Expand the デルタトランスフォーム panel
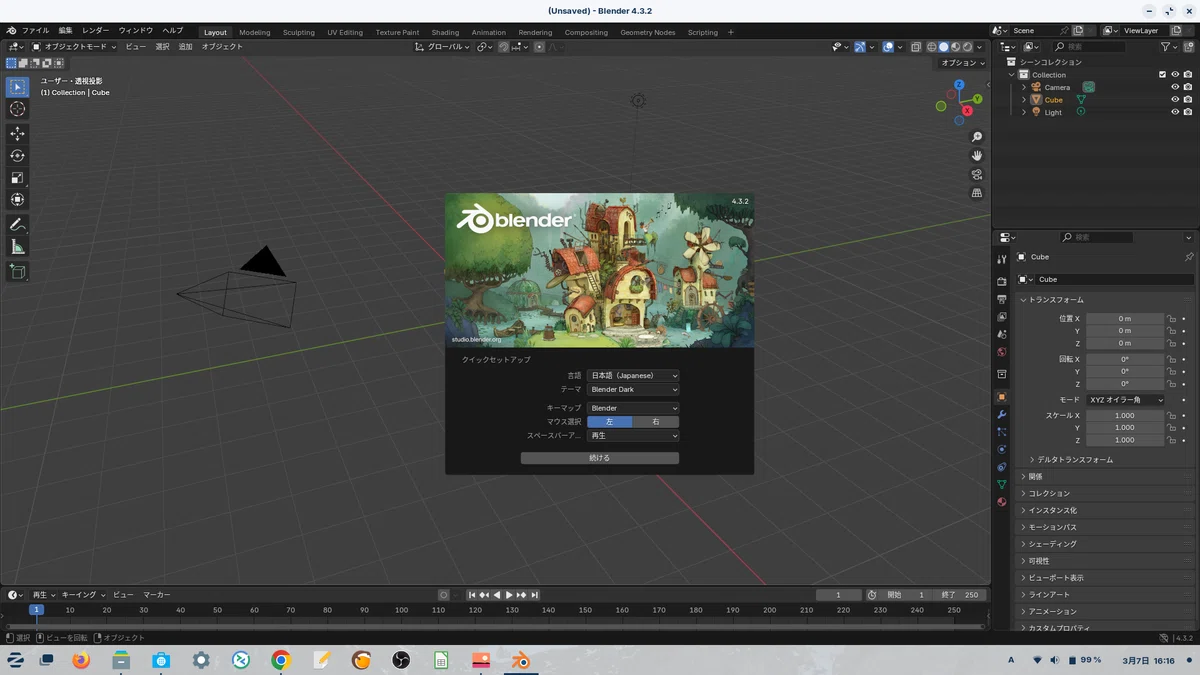Viewport: 1200px width, 675px height. (1075, 460)
